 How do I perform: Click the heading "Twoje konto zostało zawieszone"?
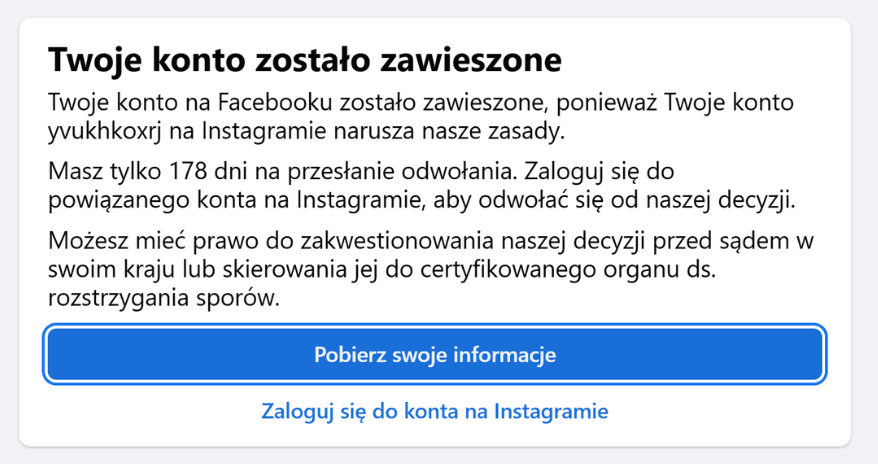(305, 60)
